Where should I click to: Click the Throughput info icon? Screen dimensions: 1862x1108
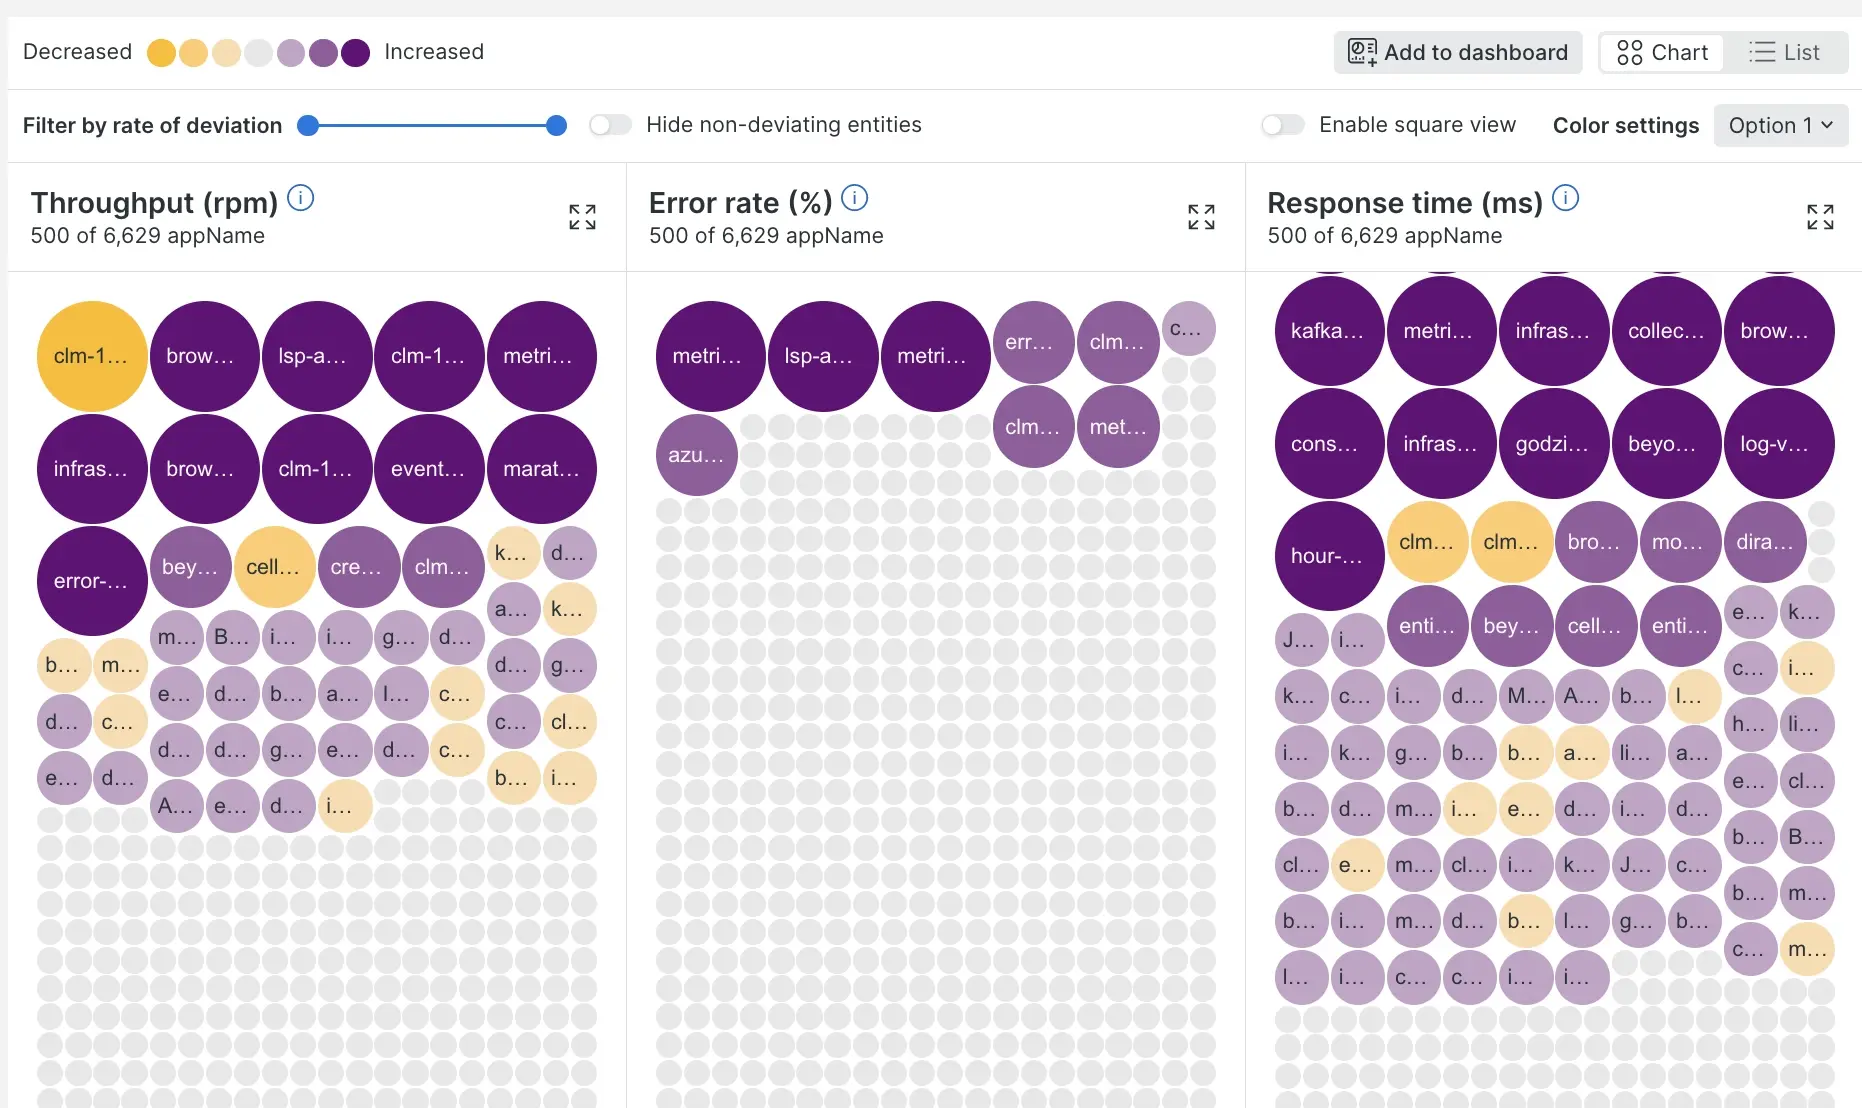[301, 198]
